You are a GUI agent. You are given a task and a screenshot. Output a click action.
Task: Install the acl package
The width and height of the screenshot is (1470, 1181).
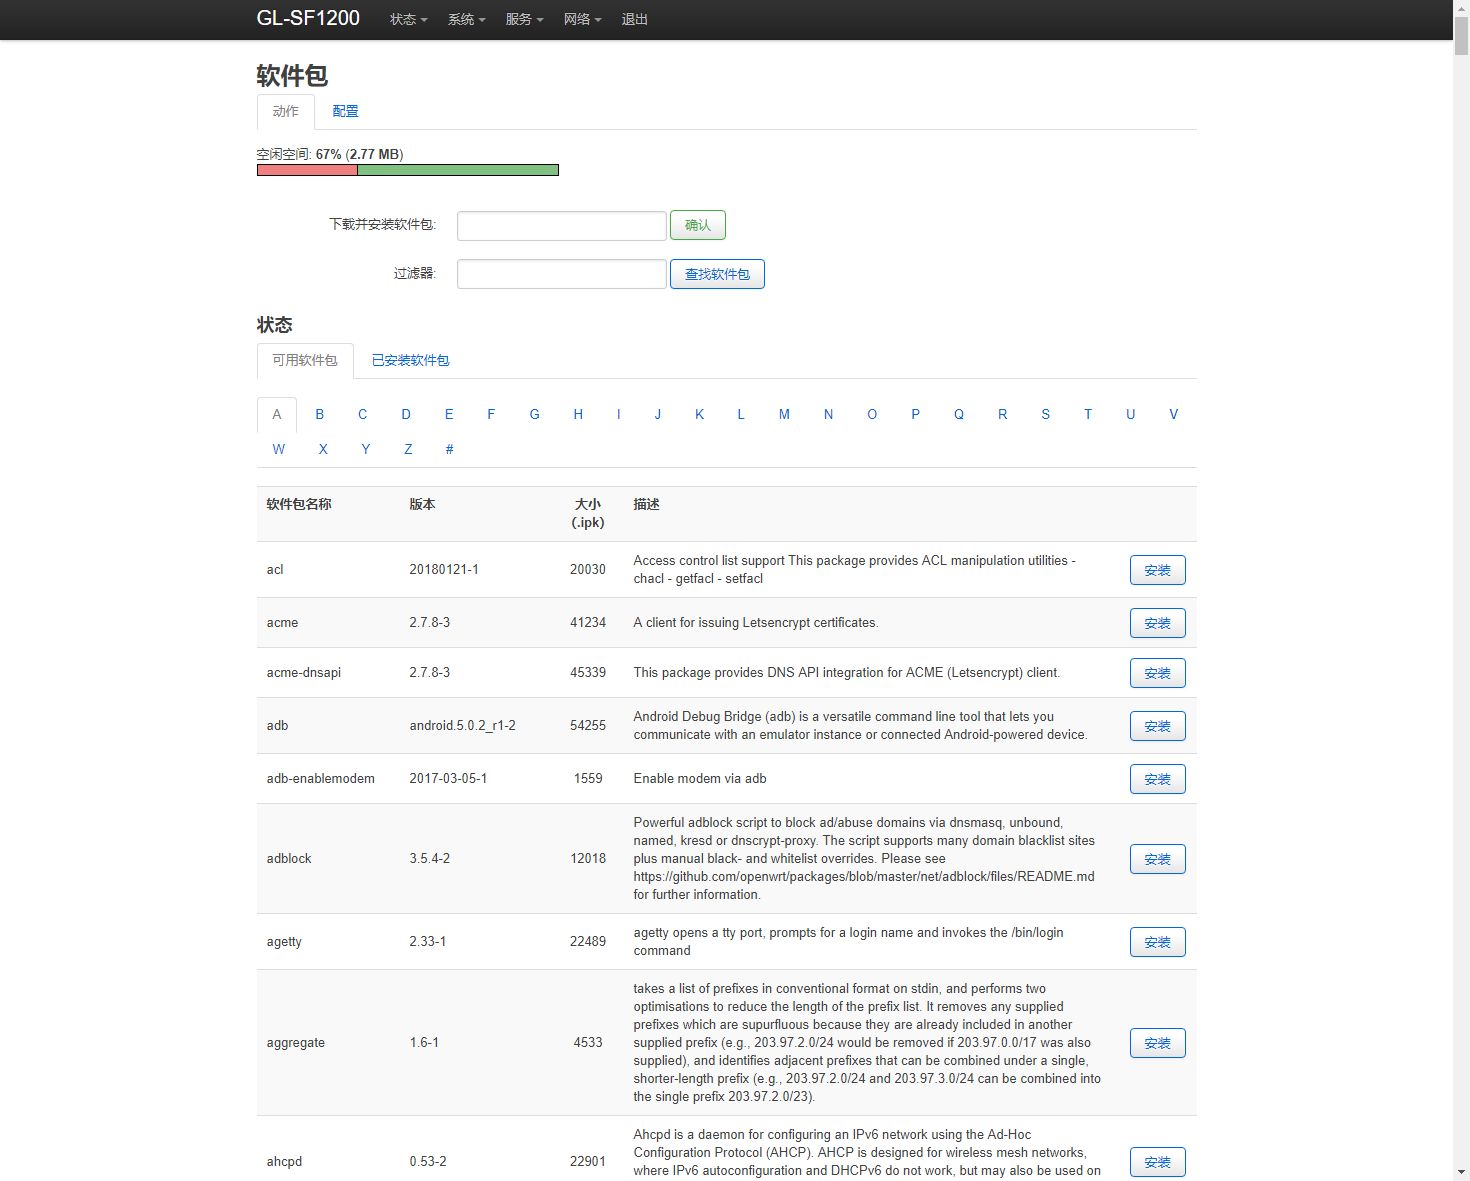(1158, 570)
